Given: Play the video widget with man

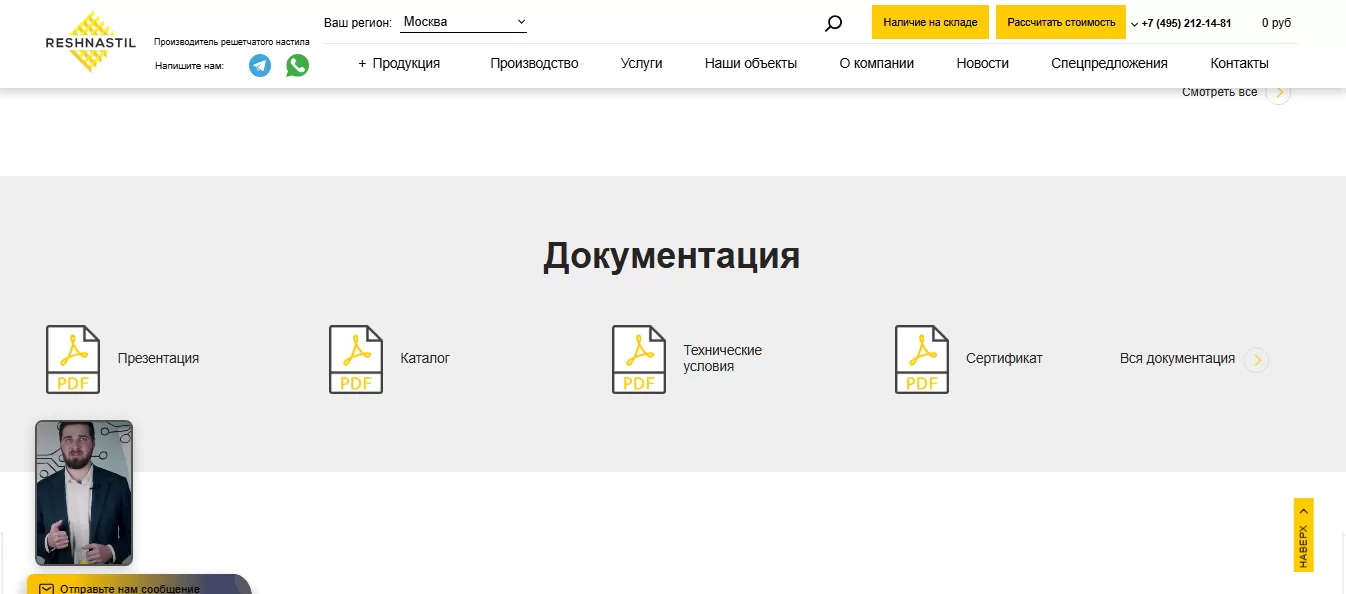Looking at the screenshot, I should coord(84,492).
